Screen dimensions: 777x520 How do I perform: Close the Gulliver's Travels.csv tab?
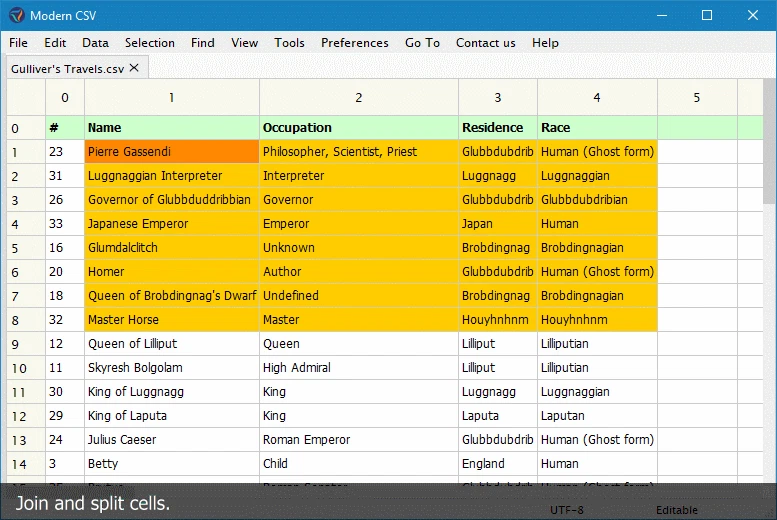tap(134, 68)
